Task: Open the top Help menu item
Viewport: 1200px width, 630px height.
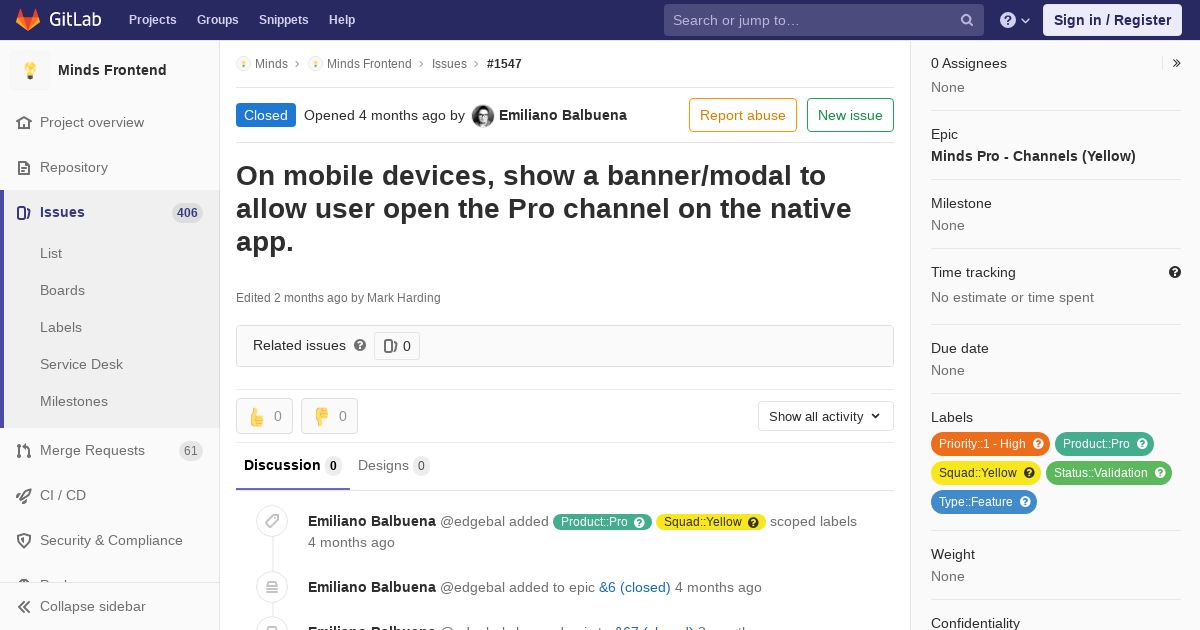Action: point(342,20)
